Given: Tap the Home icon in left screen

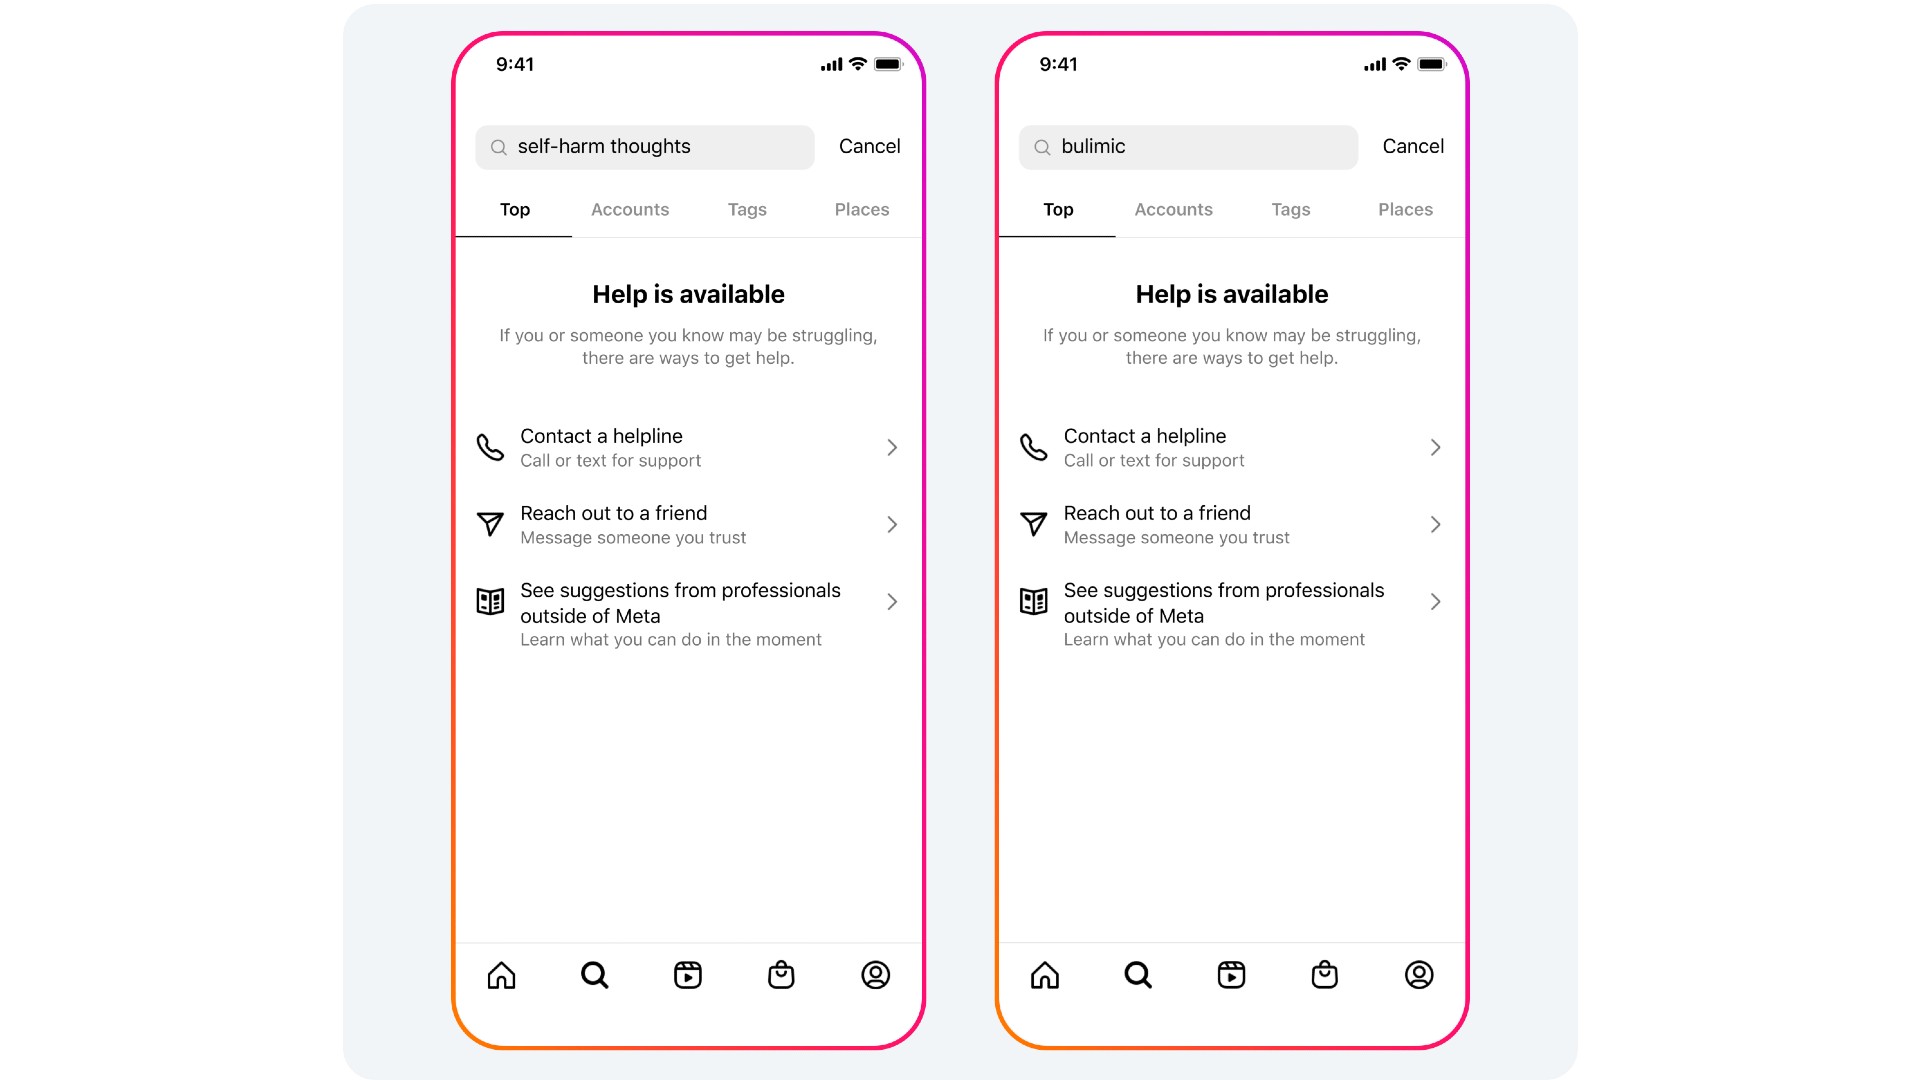Looking at the screenshot, I should coord(501,975).
